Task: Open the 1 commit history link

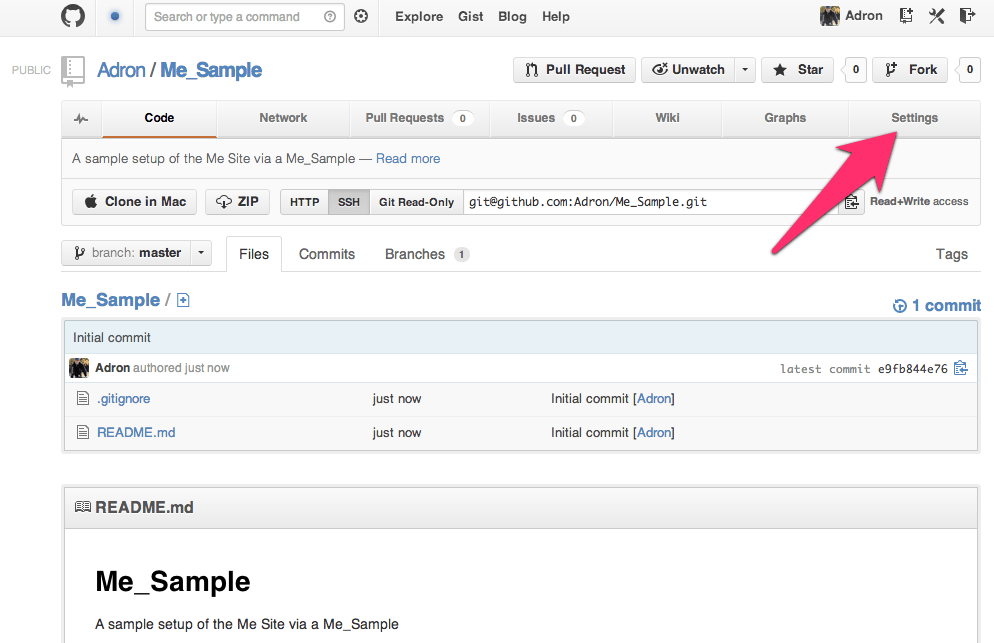Action: tap(937, 306)
